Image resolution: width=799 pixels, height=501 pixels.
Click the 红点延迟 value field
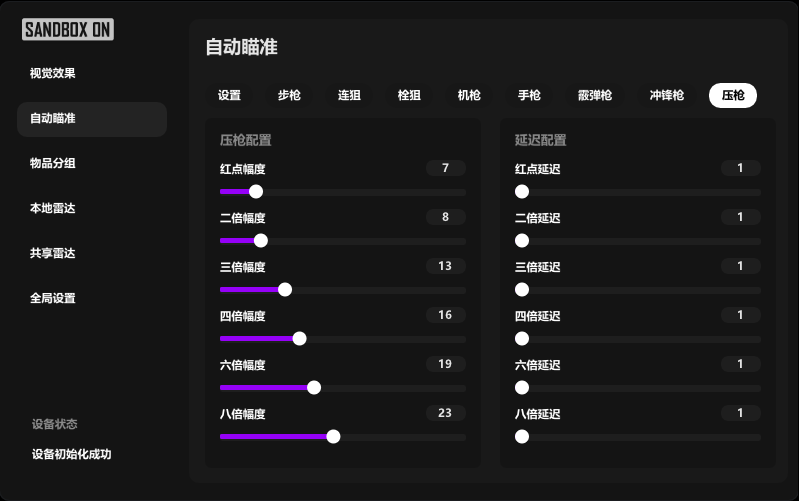[x=741, y=168]
